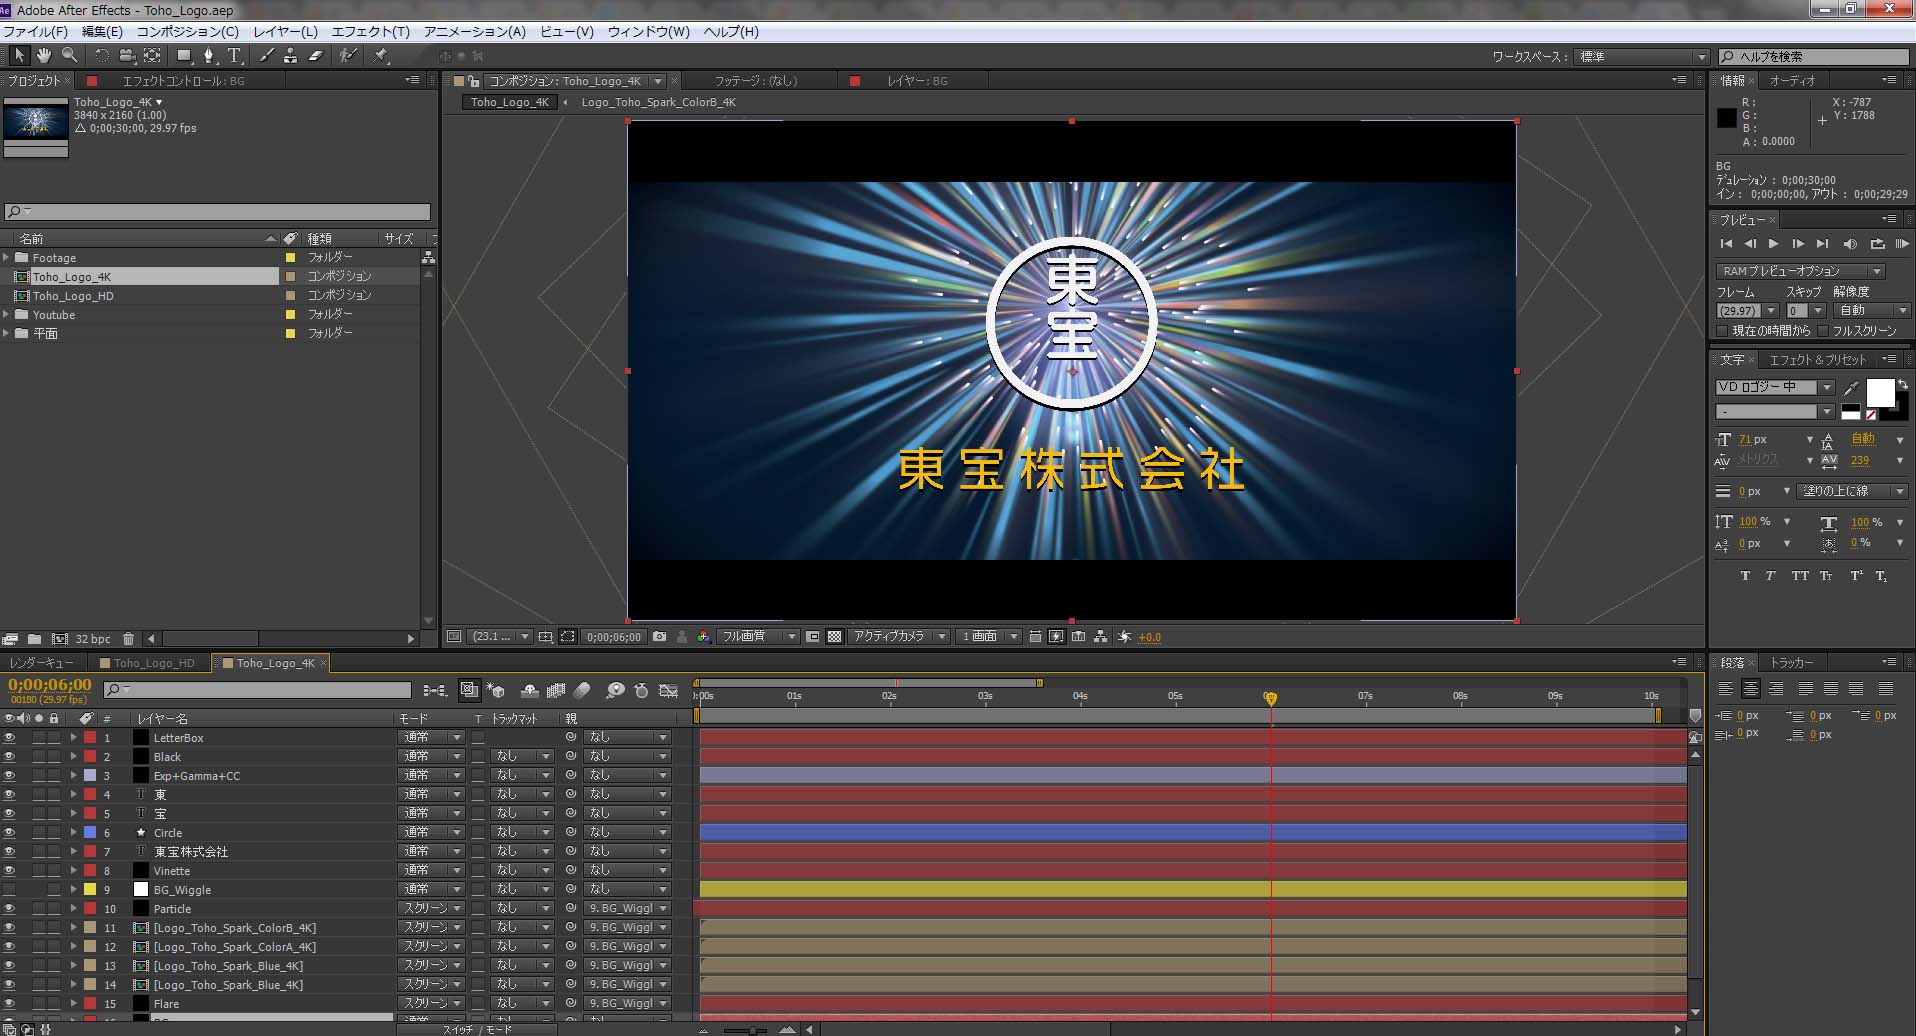Play the composition preview
1916x1036 pixels.
[1773, 244]
